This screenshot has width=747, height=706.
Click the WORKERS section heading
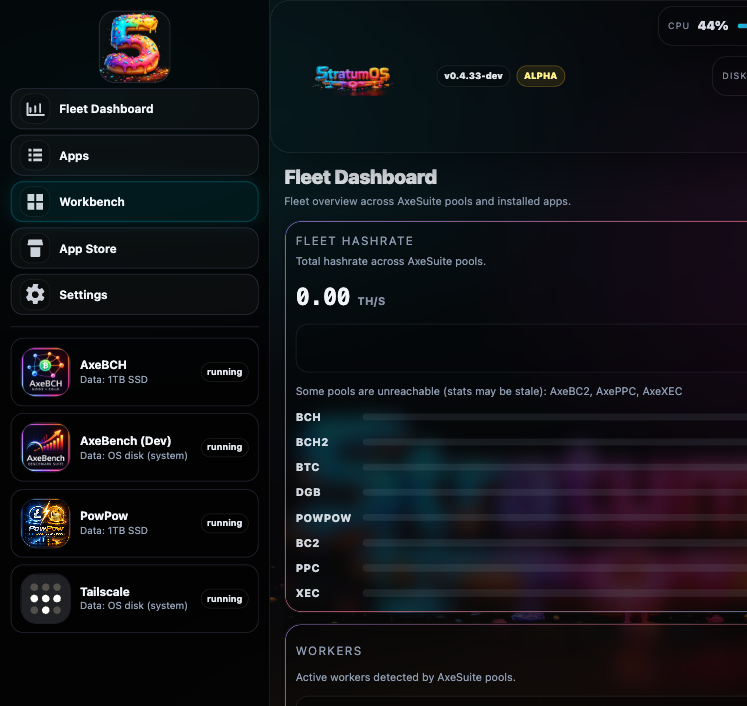(329, 651)
